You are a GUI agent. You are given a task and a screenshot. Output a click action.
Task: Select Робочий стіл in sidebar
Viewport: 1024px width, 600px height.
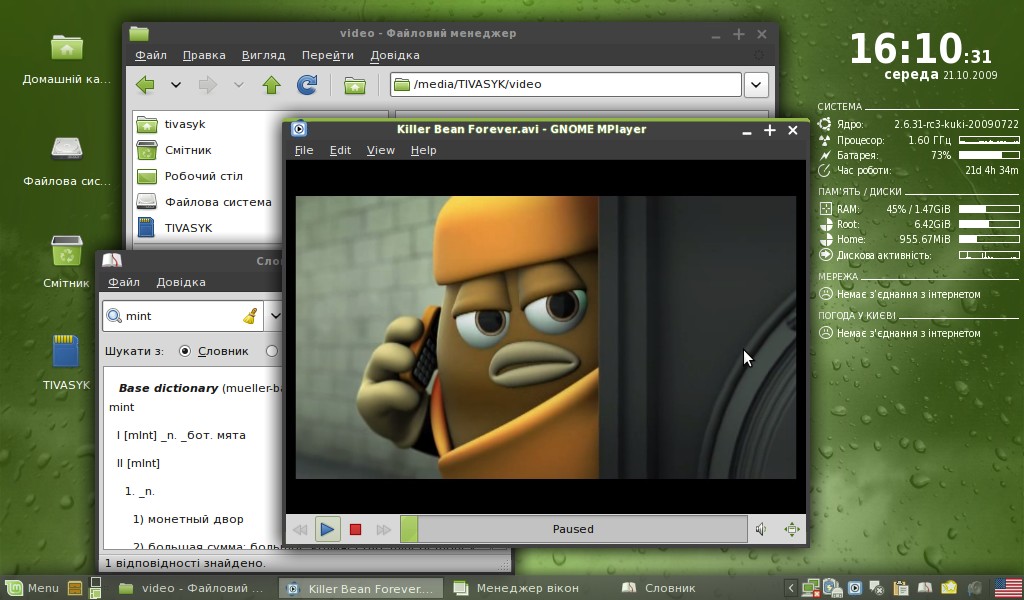[206, 176]
